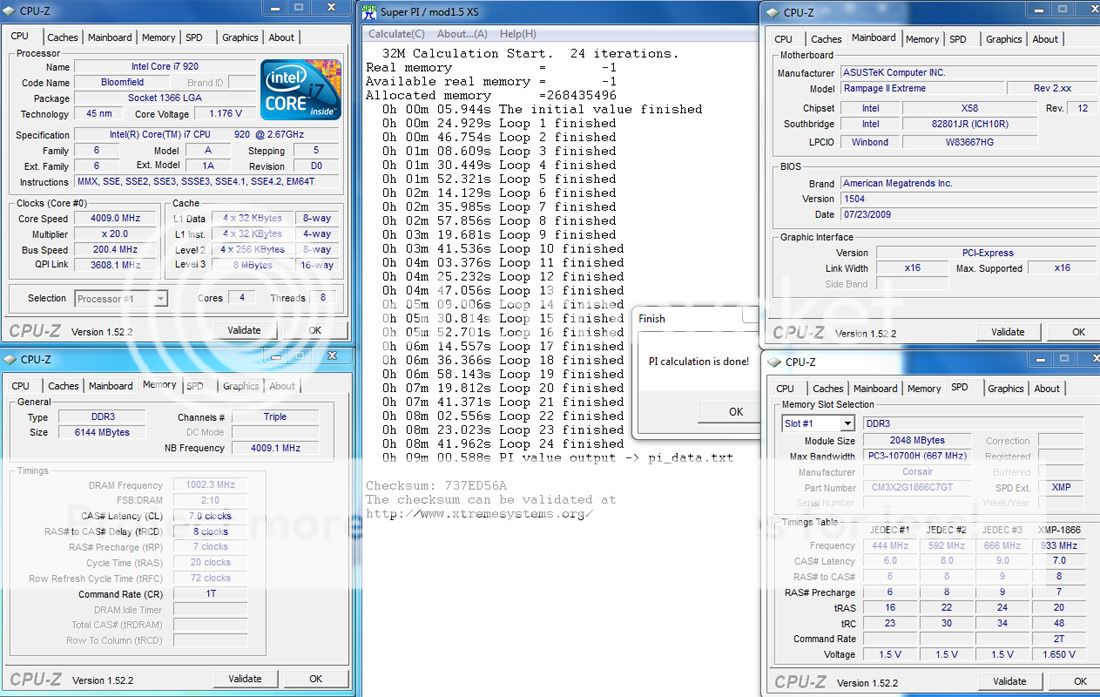
Task: Click the SPD Ext. value 'XMP'
Action: tap(1061, 487)
